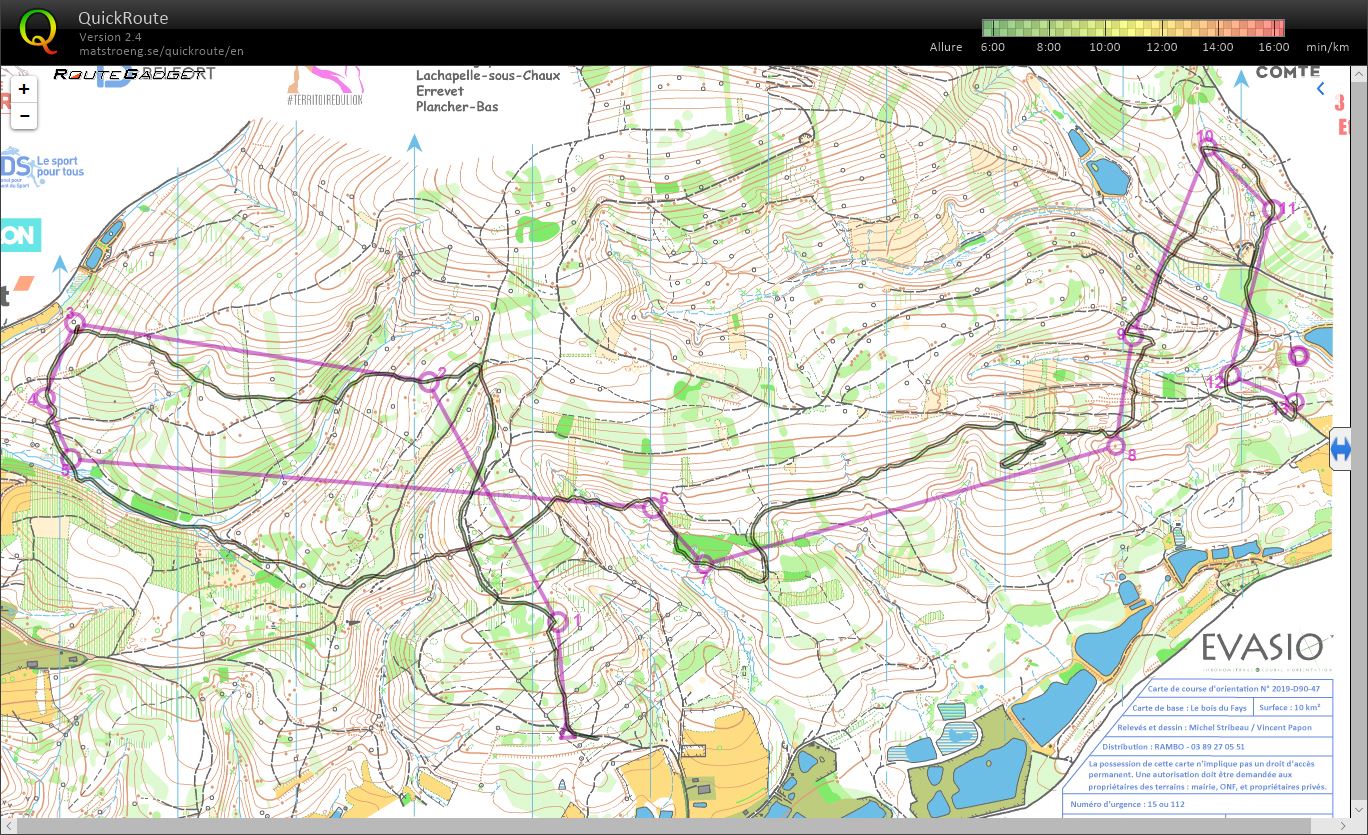The height and width of the screenshot is (835, 1368).
Task: Click the Allure legend label
Action: pyautogui.click(x=946, y=47)
